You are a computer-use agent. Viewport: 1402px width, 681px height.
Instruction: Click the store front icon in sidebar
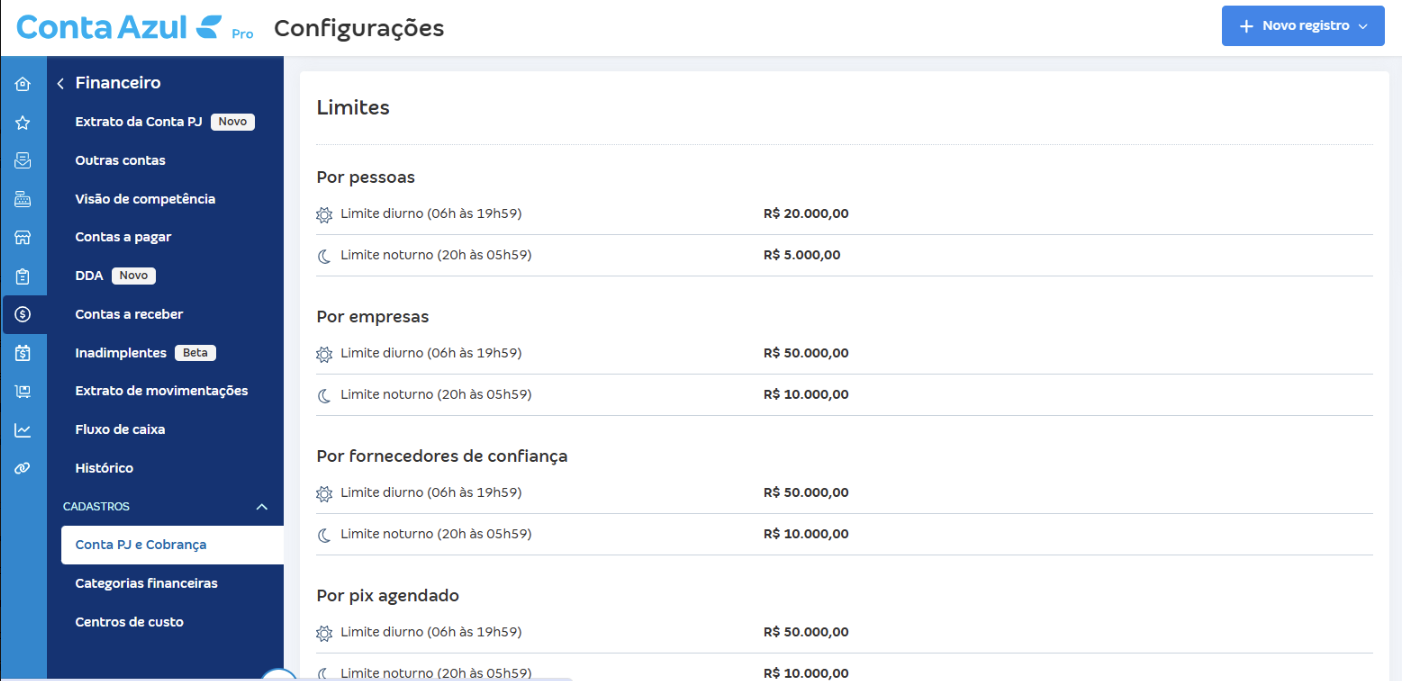tap(23, 238)
